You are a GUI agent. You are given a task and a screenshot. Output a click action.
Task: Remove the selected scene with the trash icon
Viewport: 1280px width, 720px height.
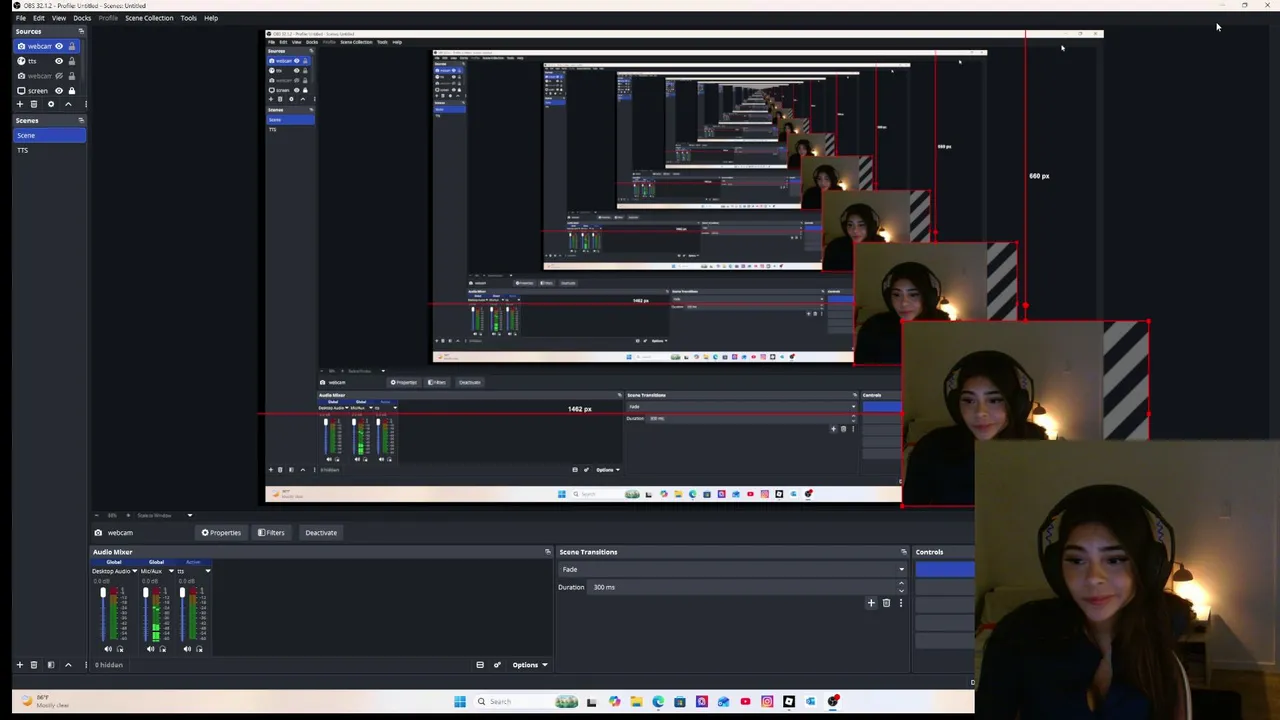coord(34,665)
